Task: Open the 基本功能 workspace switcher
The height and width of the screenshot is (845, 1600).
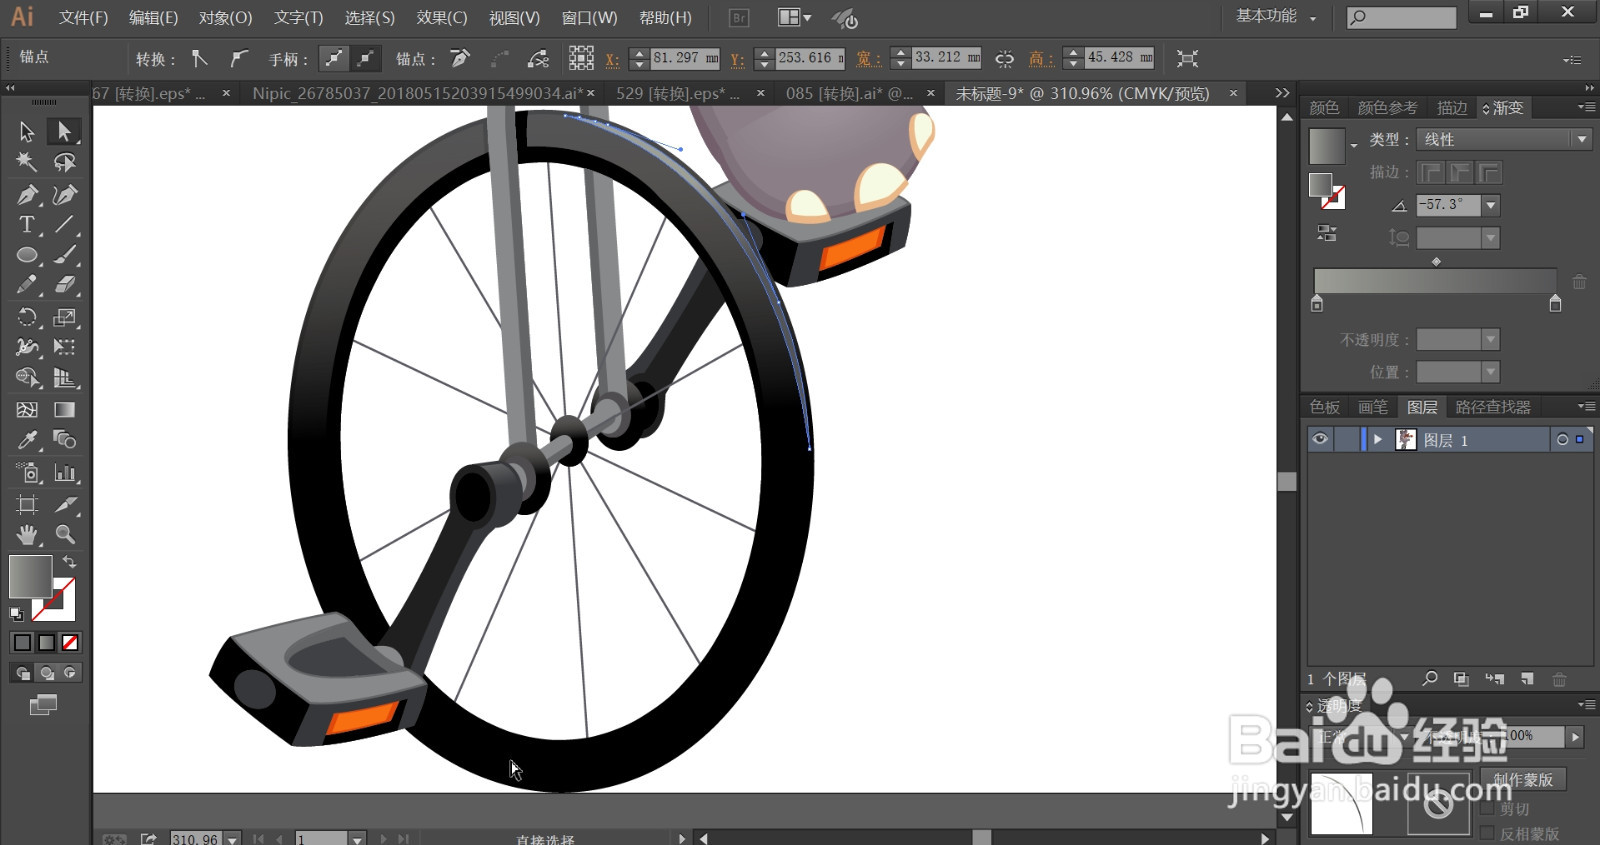Action: pos(1276,17)
